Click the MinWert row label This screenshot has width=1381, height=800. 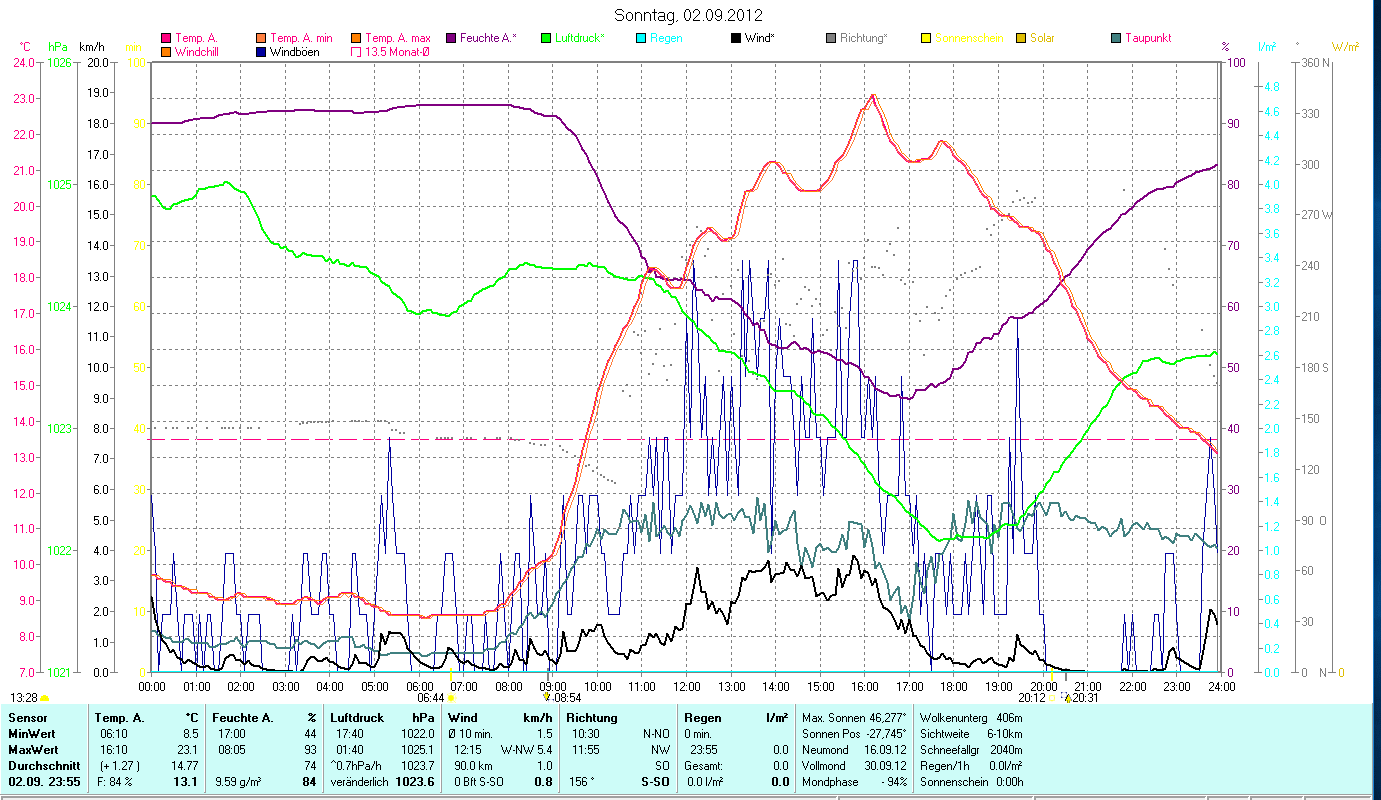pyautogui.click(x=31, y=734)
